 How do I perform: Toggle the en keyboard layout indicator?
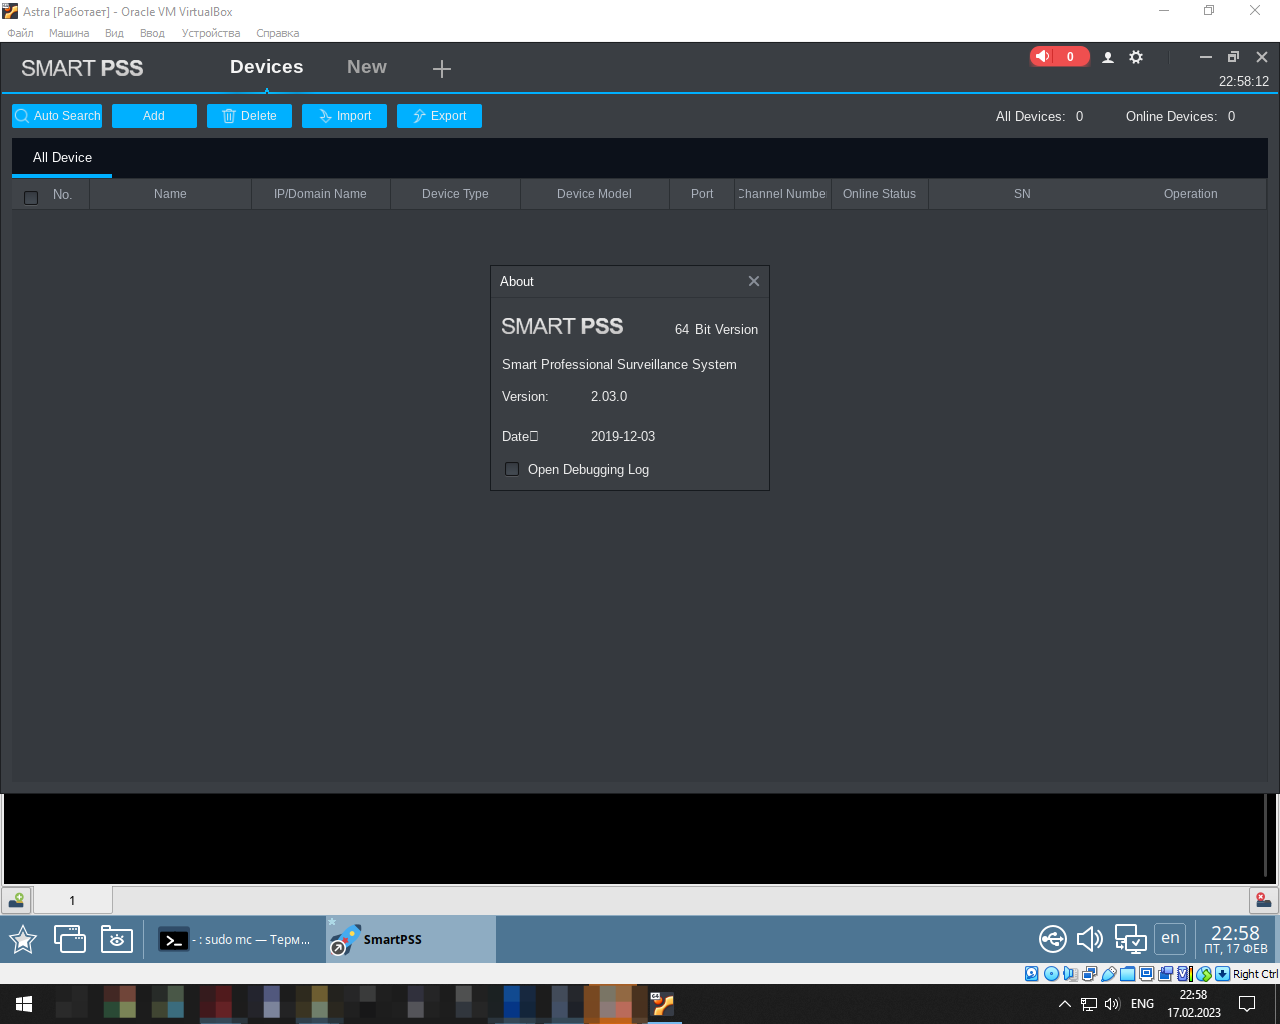point(1170,938)
